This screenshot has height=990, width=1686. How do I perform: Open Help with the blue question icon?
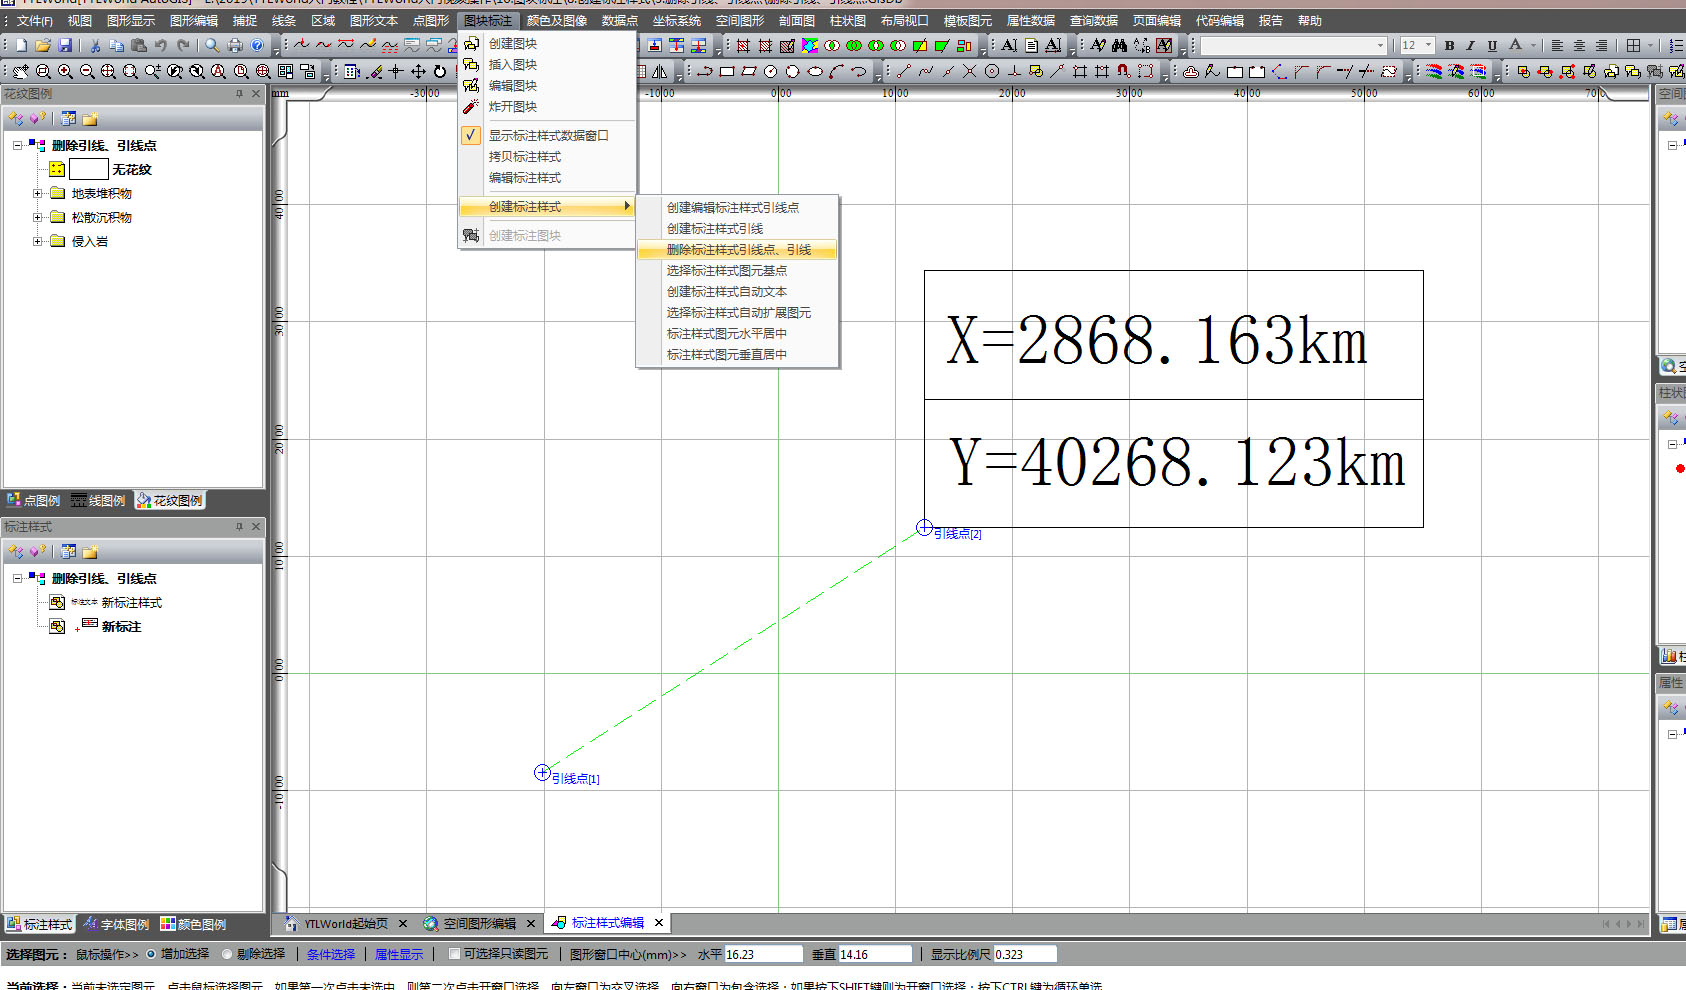[x=257, y=45]
